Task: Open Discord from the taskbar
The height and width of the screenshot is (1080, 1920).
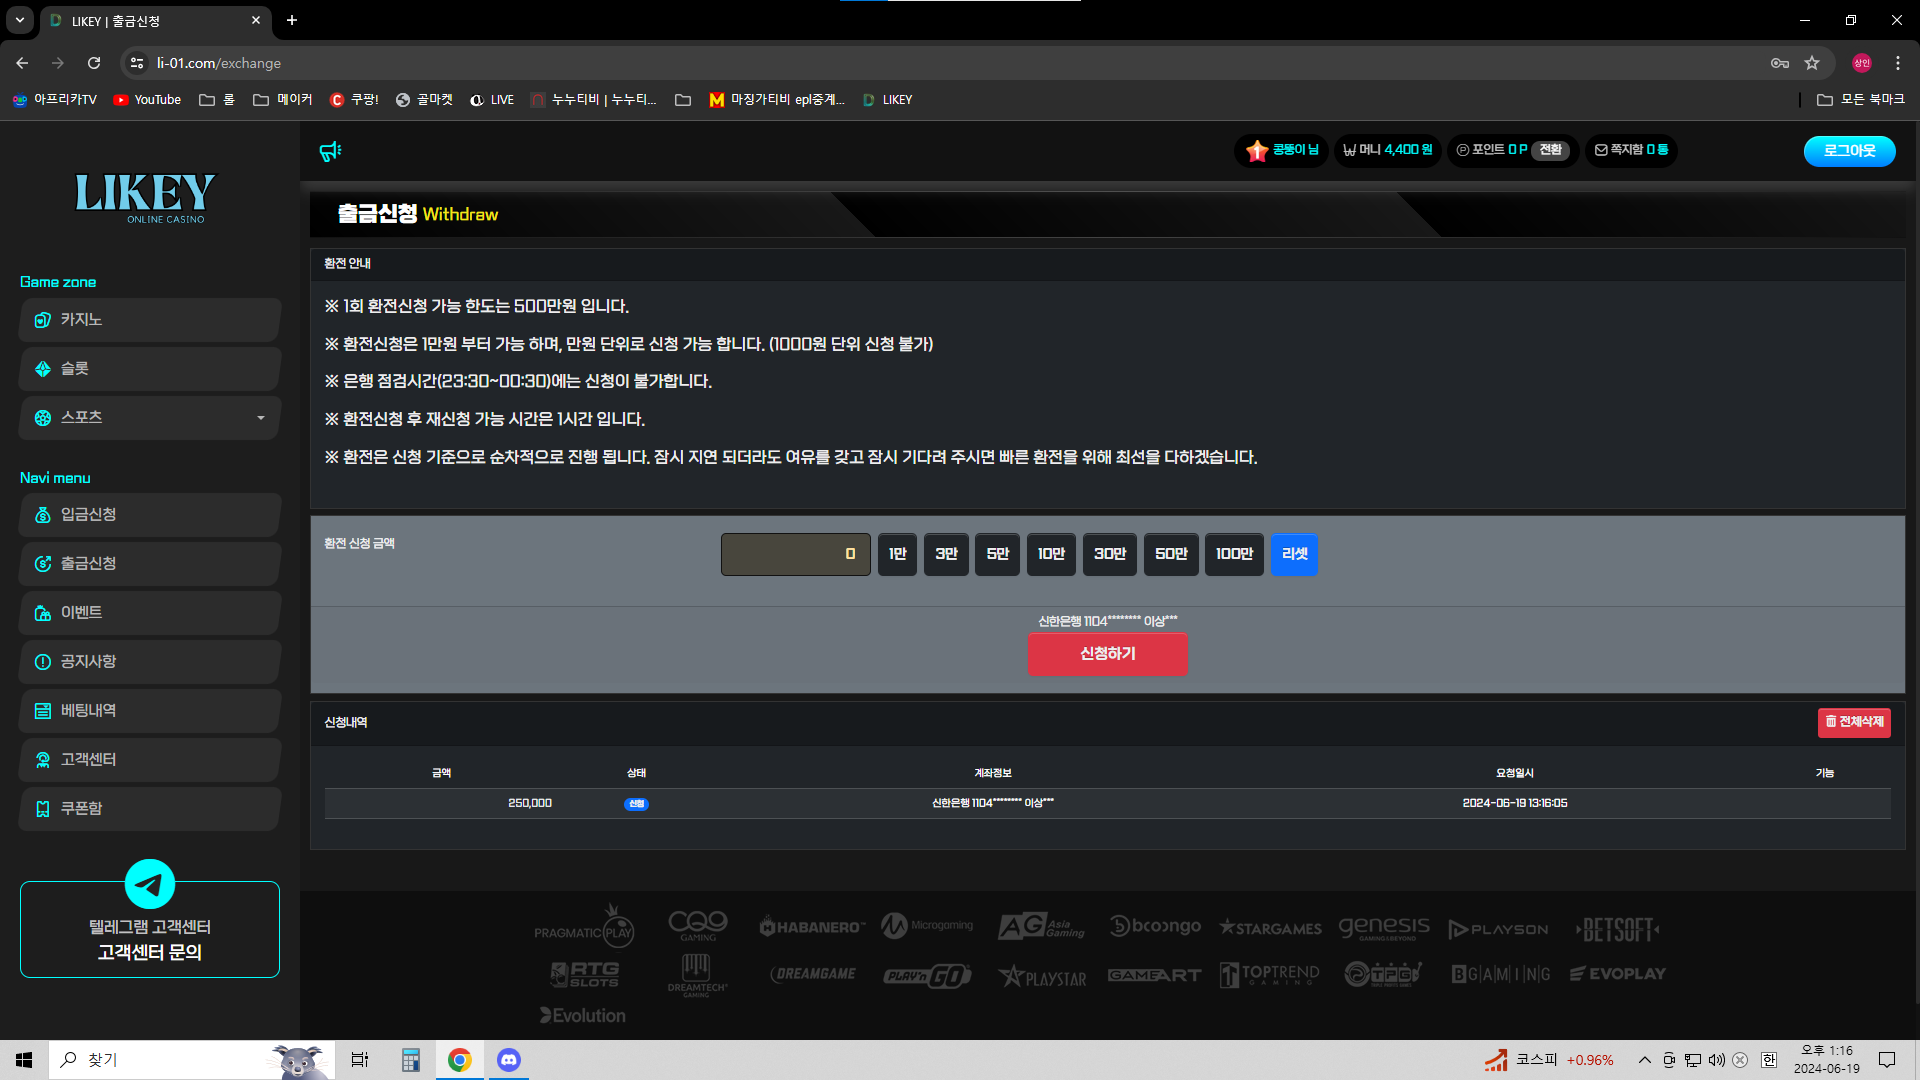Action: 509,1060
